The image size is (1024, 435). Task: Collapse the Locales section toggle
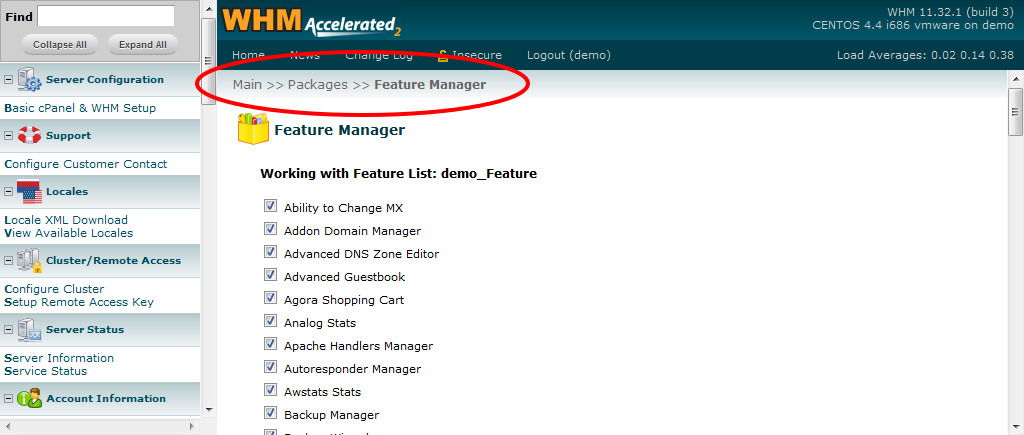pos(9,192)
